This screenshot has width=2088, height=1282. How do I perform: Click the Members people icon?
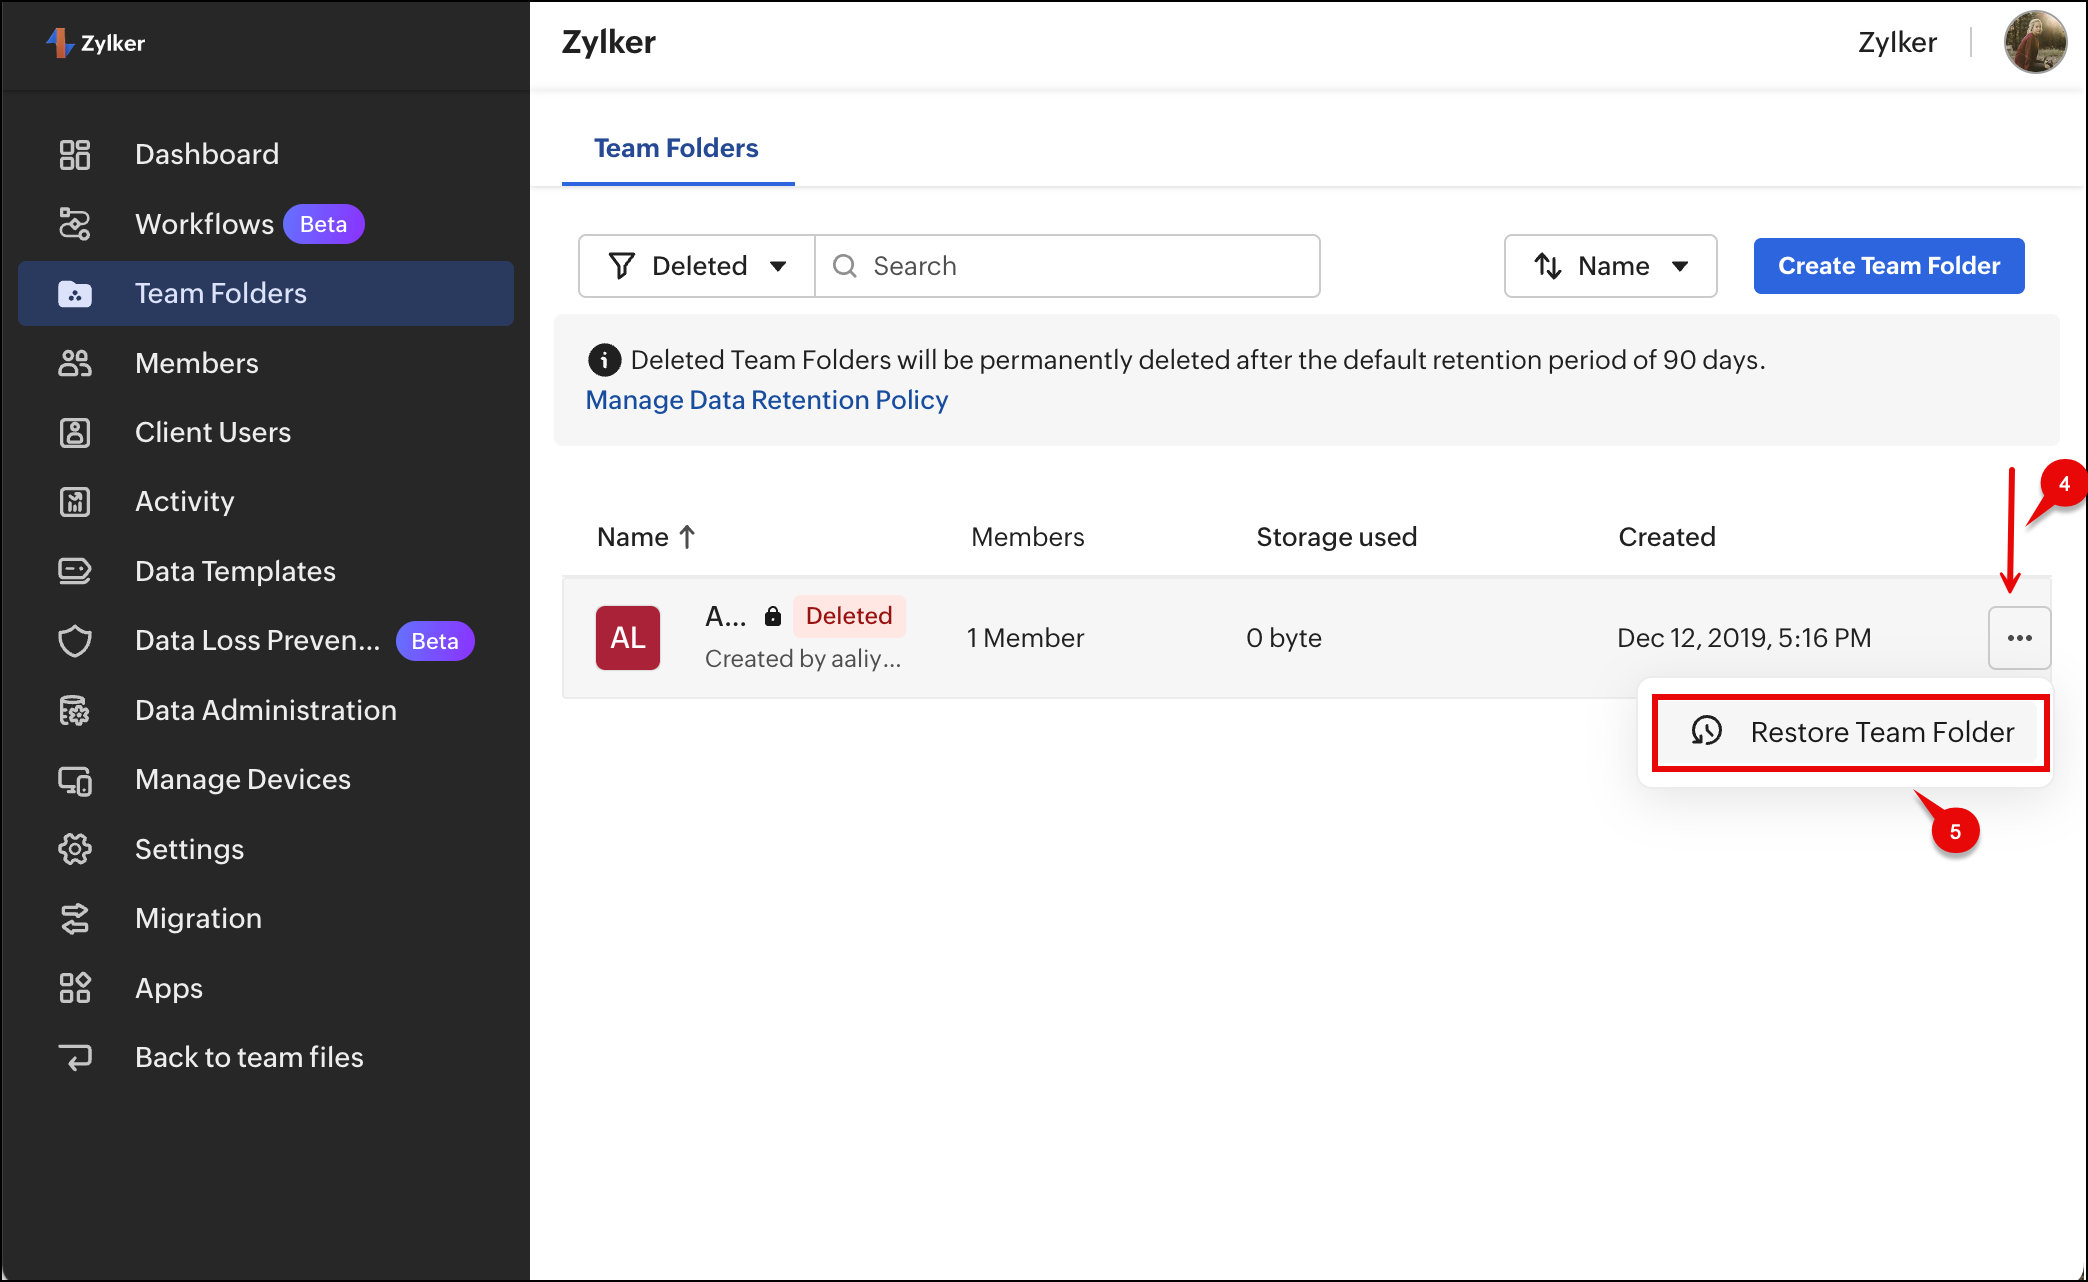pyautogui.click(x=75, y=363)
